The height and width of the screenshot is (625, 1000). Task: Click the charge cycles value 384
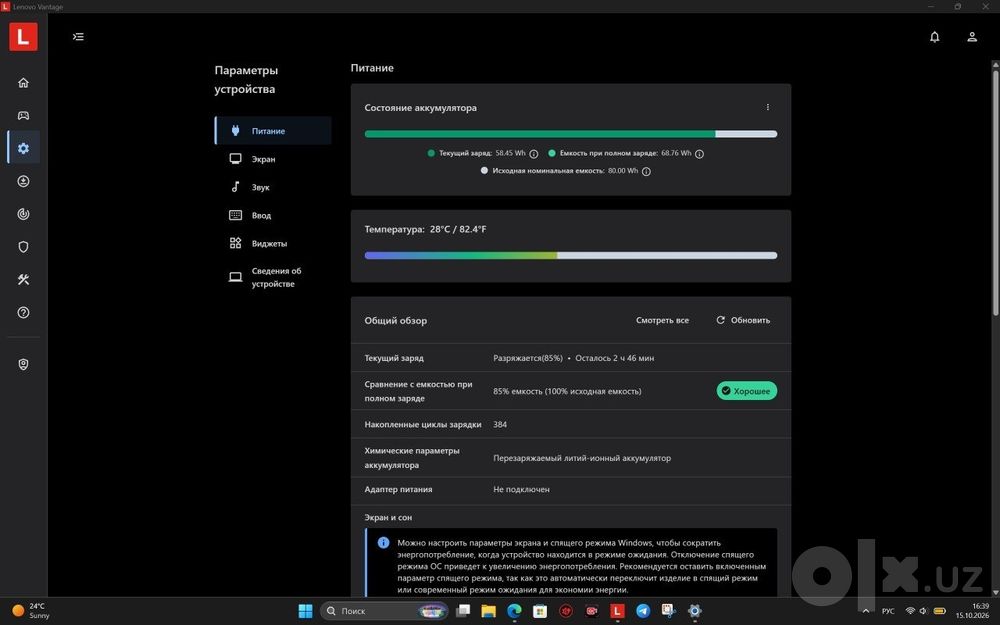500,425
